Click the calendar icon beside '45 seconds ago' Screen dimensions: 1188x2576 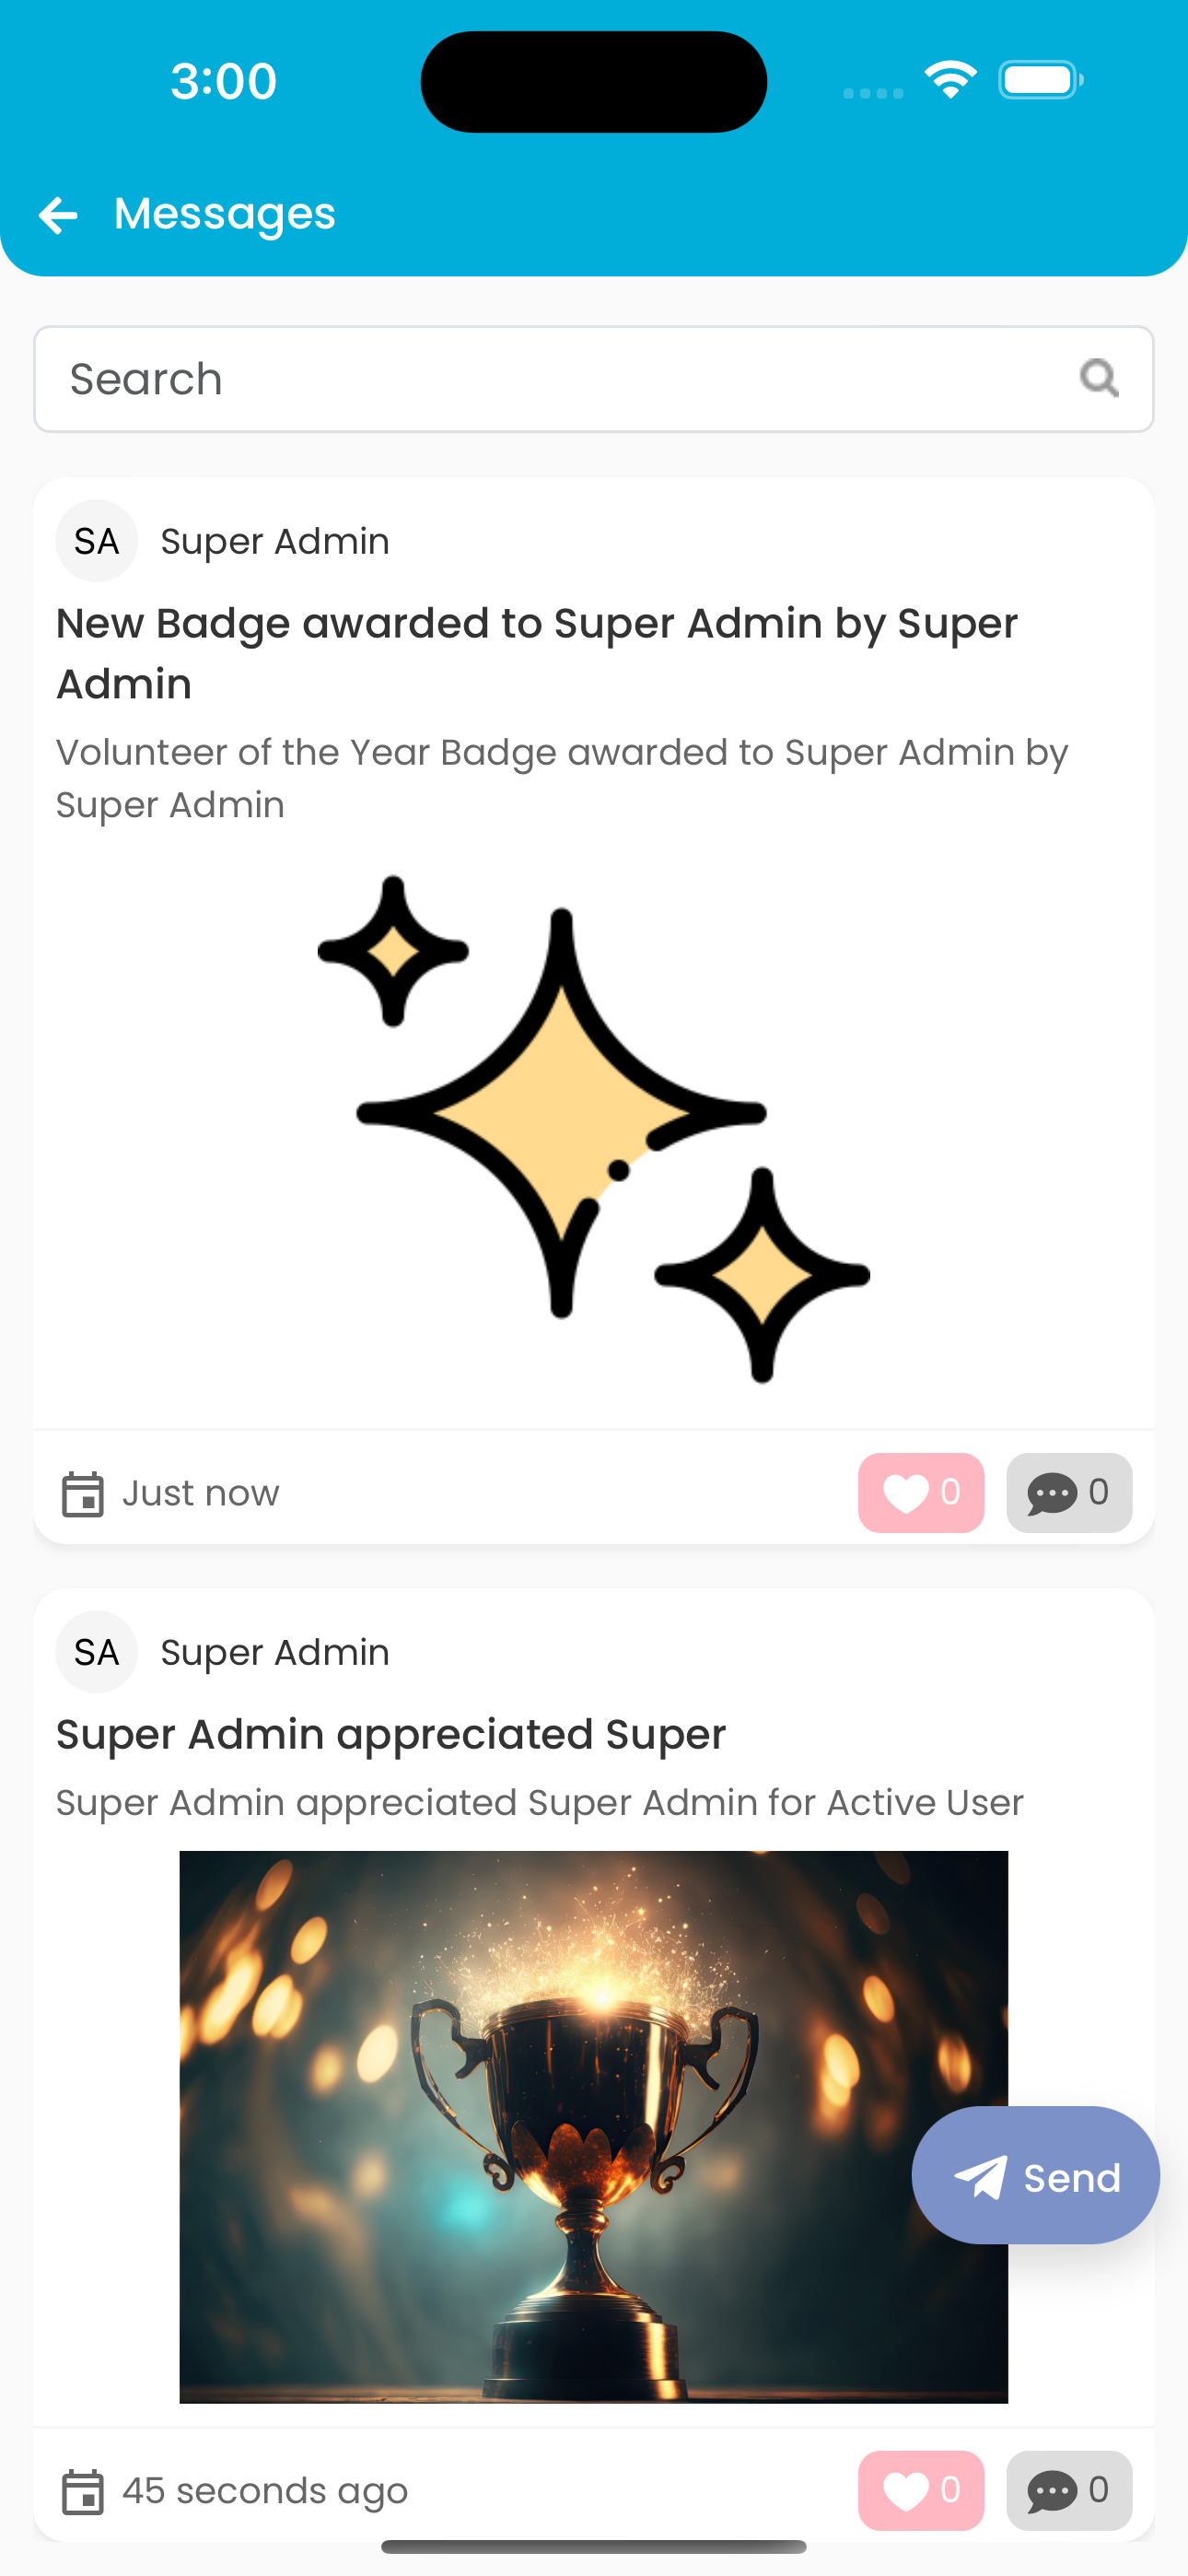coord(82,2491)
